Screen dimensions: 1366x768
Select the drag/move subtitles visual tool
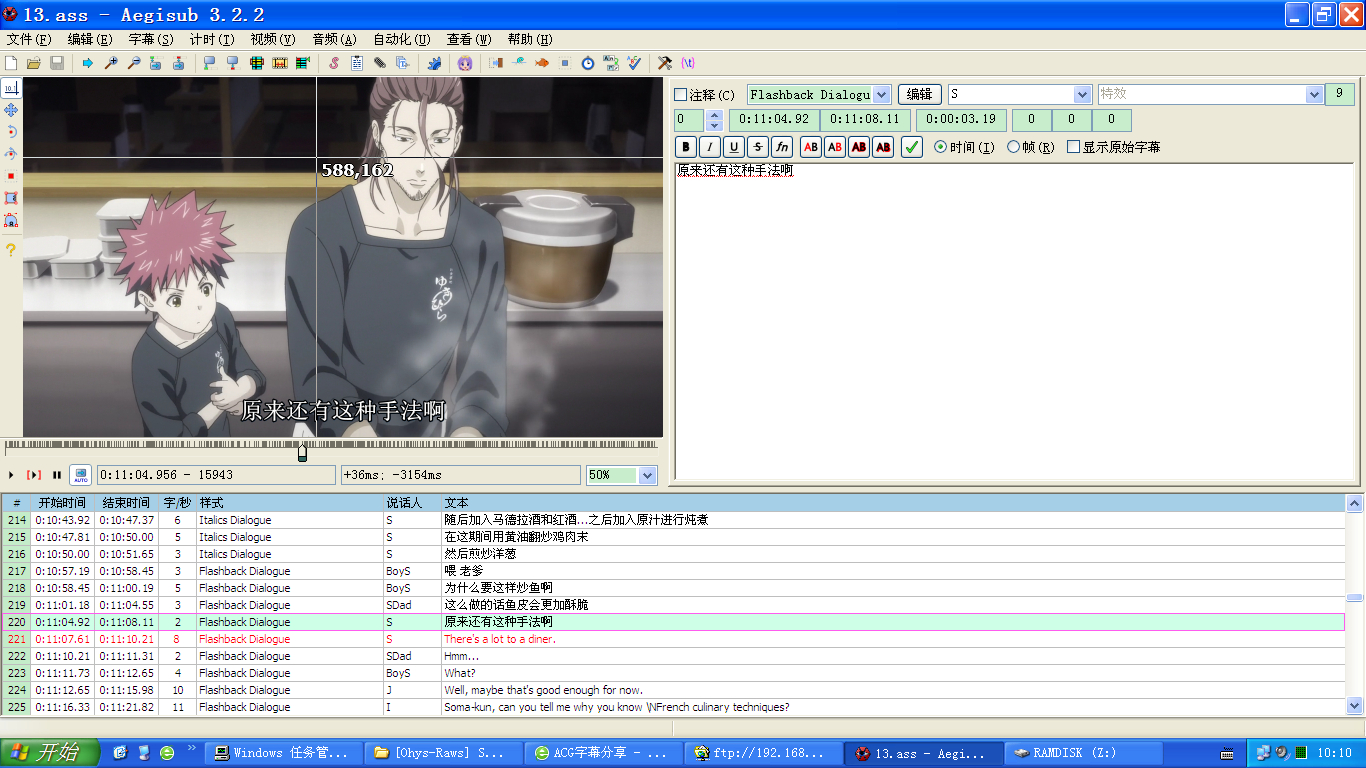11,110
